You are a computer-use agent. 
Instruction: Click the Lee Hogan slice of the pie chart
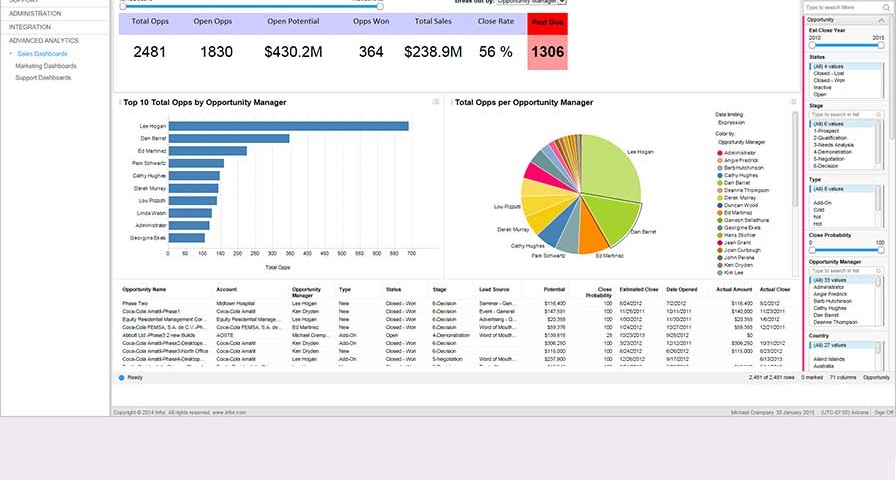coord(609,169)
